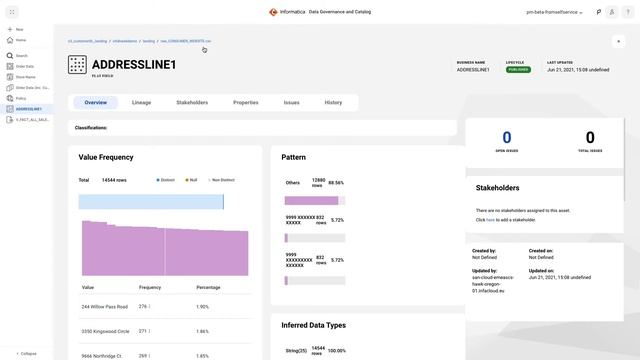Click the total issues count 0
This screenshot has height=360, width=640.
click(590, 138)
